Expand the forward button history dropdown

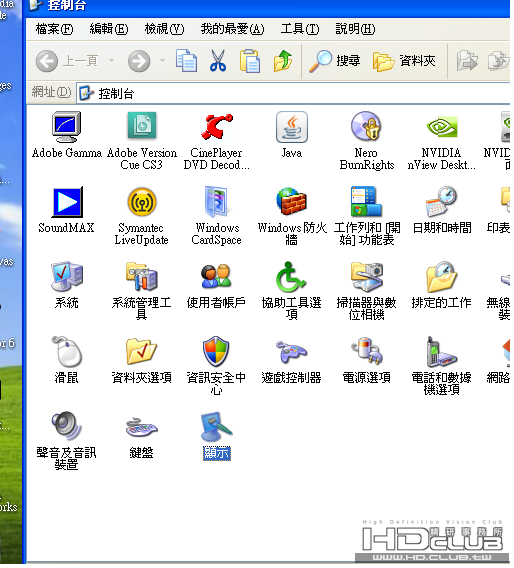(163, 60)
